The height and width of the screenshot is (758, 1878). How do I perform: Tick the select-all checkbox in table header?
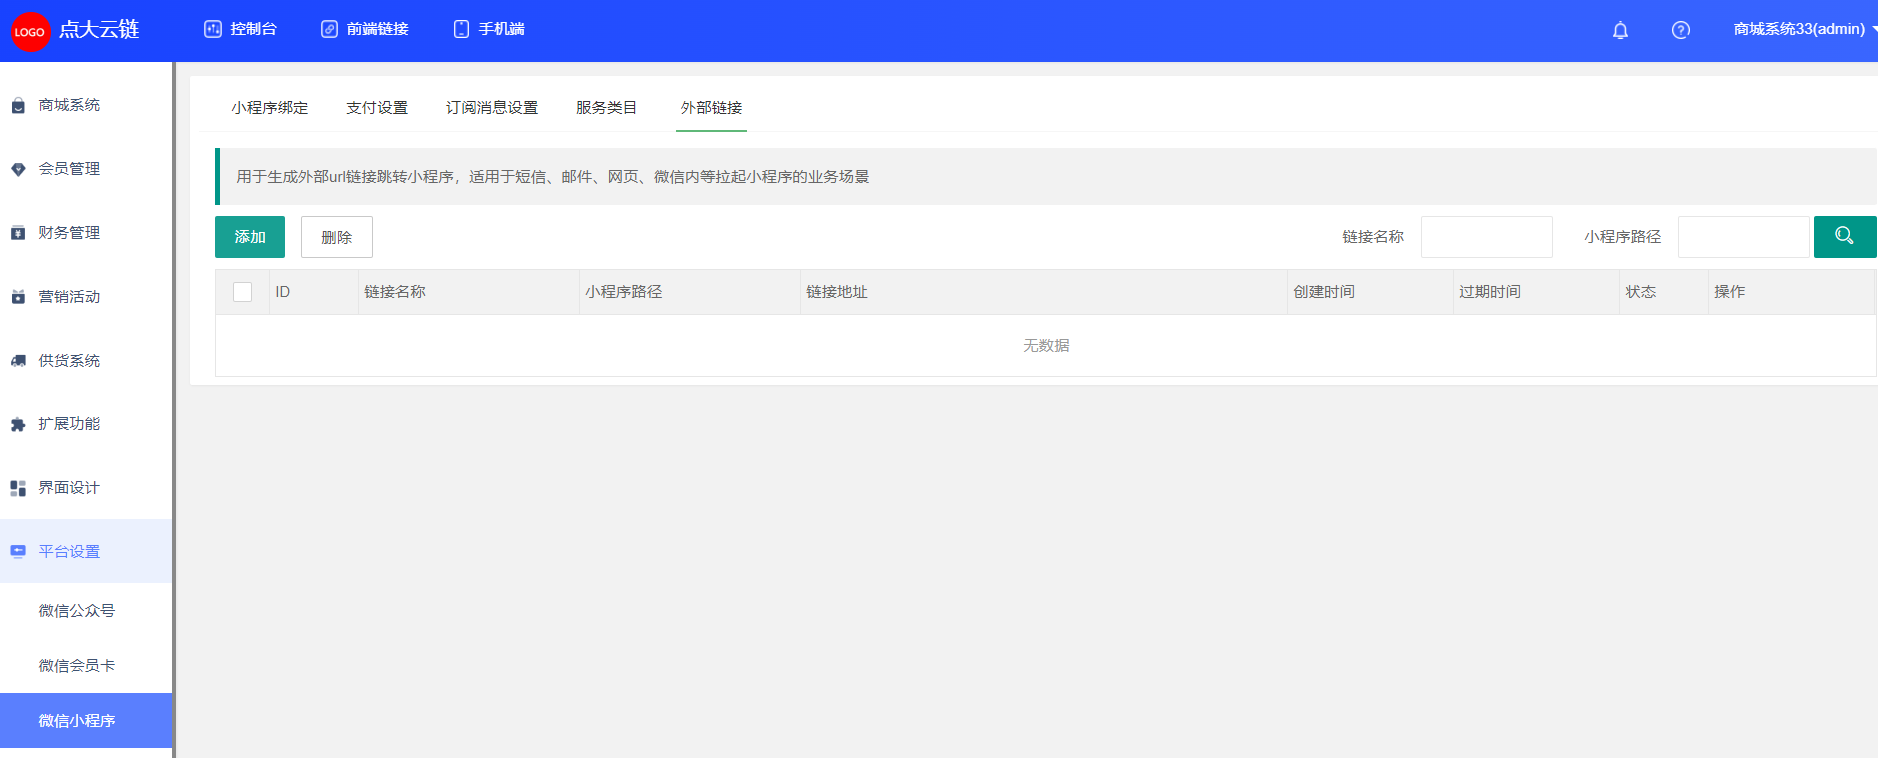tap(242, 292)
